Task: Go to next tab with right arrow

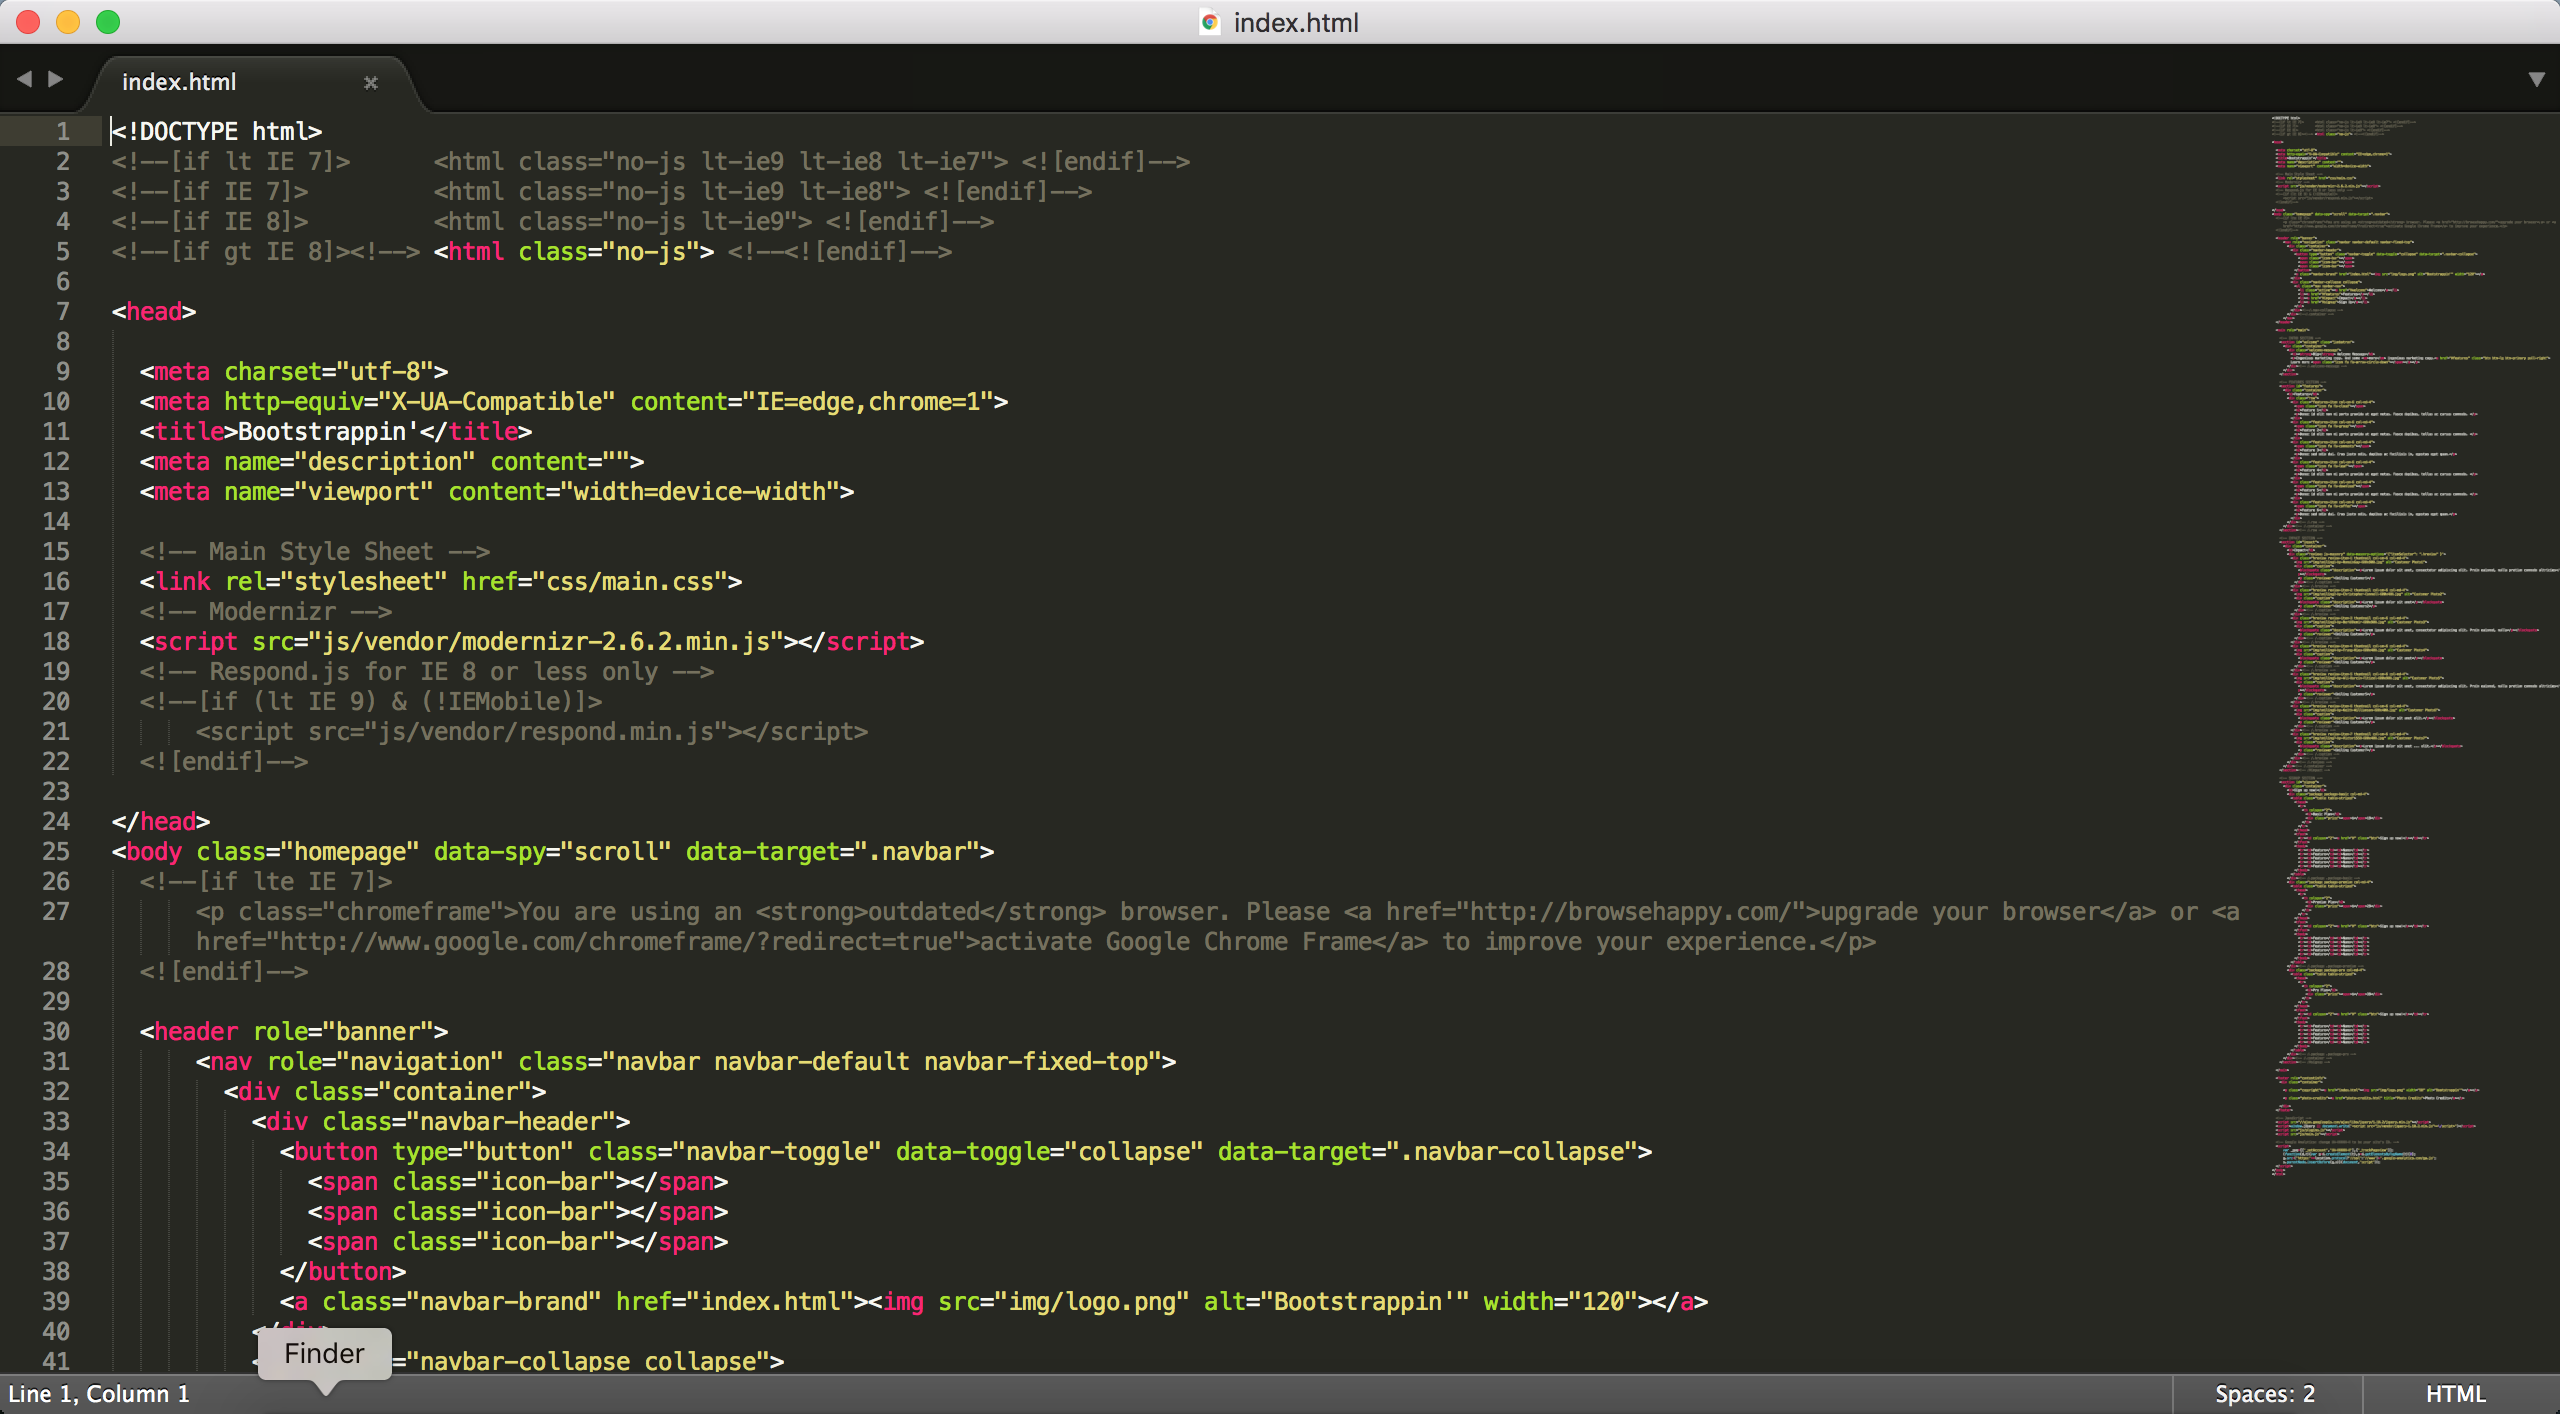Action: click(56, 78)
